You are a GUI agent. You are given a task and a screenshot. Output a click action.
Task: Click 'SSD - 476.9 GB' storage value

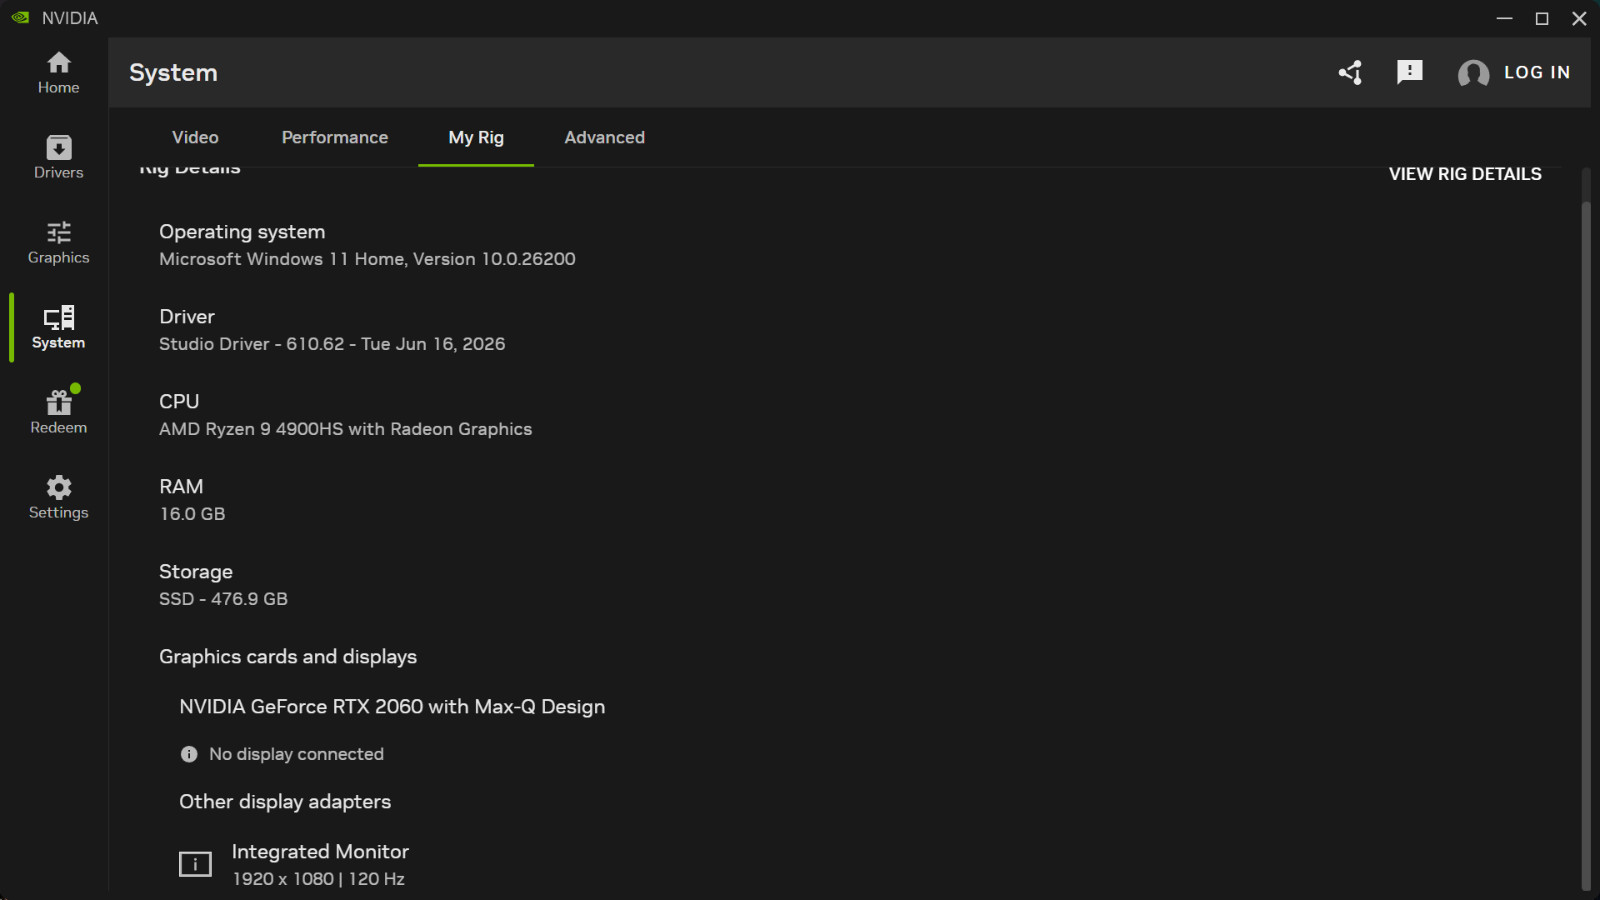pyautogui.click(x=223, y=599)
